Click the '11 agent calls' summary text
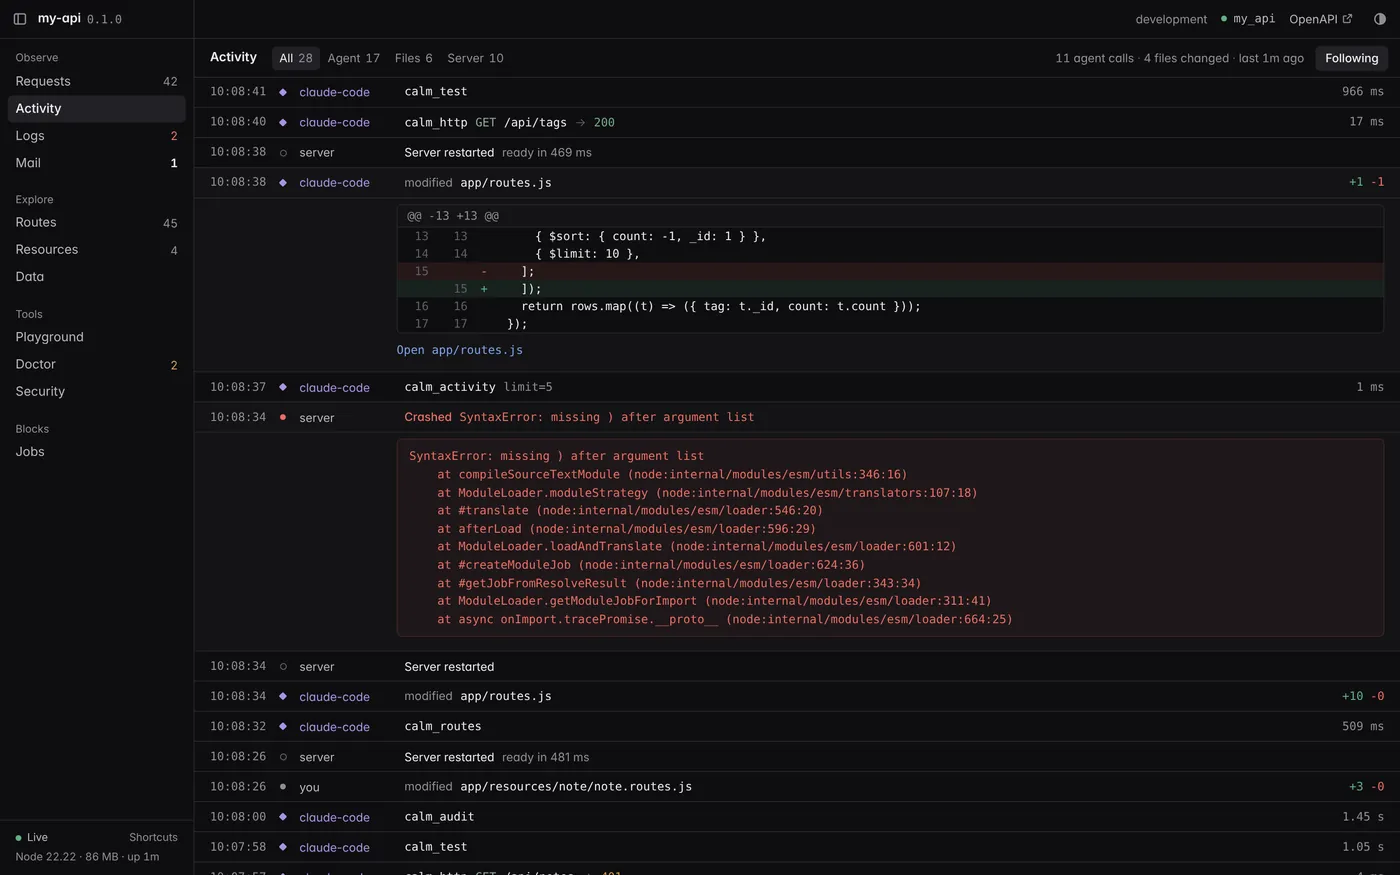This screenshot has height=875, width=1400. coord(1094,58)
